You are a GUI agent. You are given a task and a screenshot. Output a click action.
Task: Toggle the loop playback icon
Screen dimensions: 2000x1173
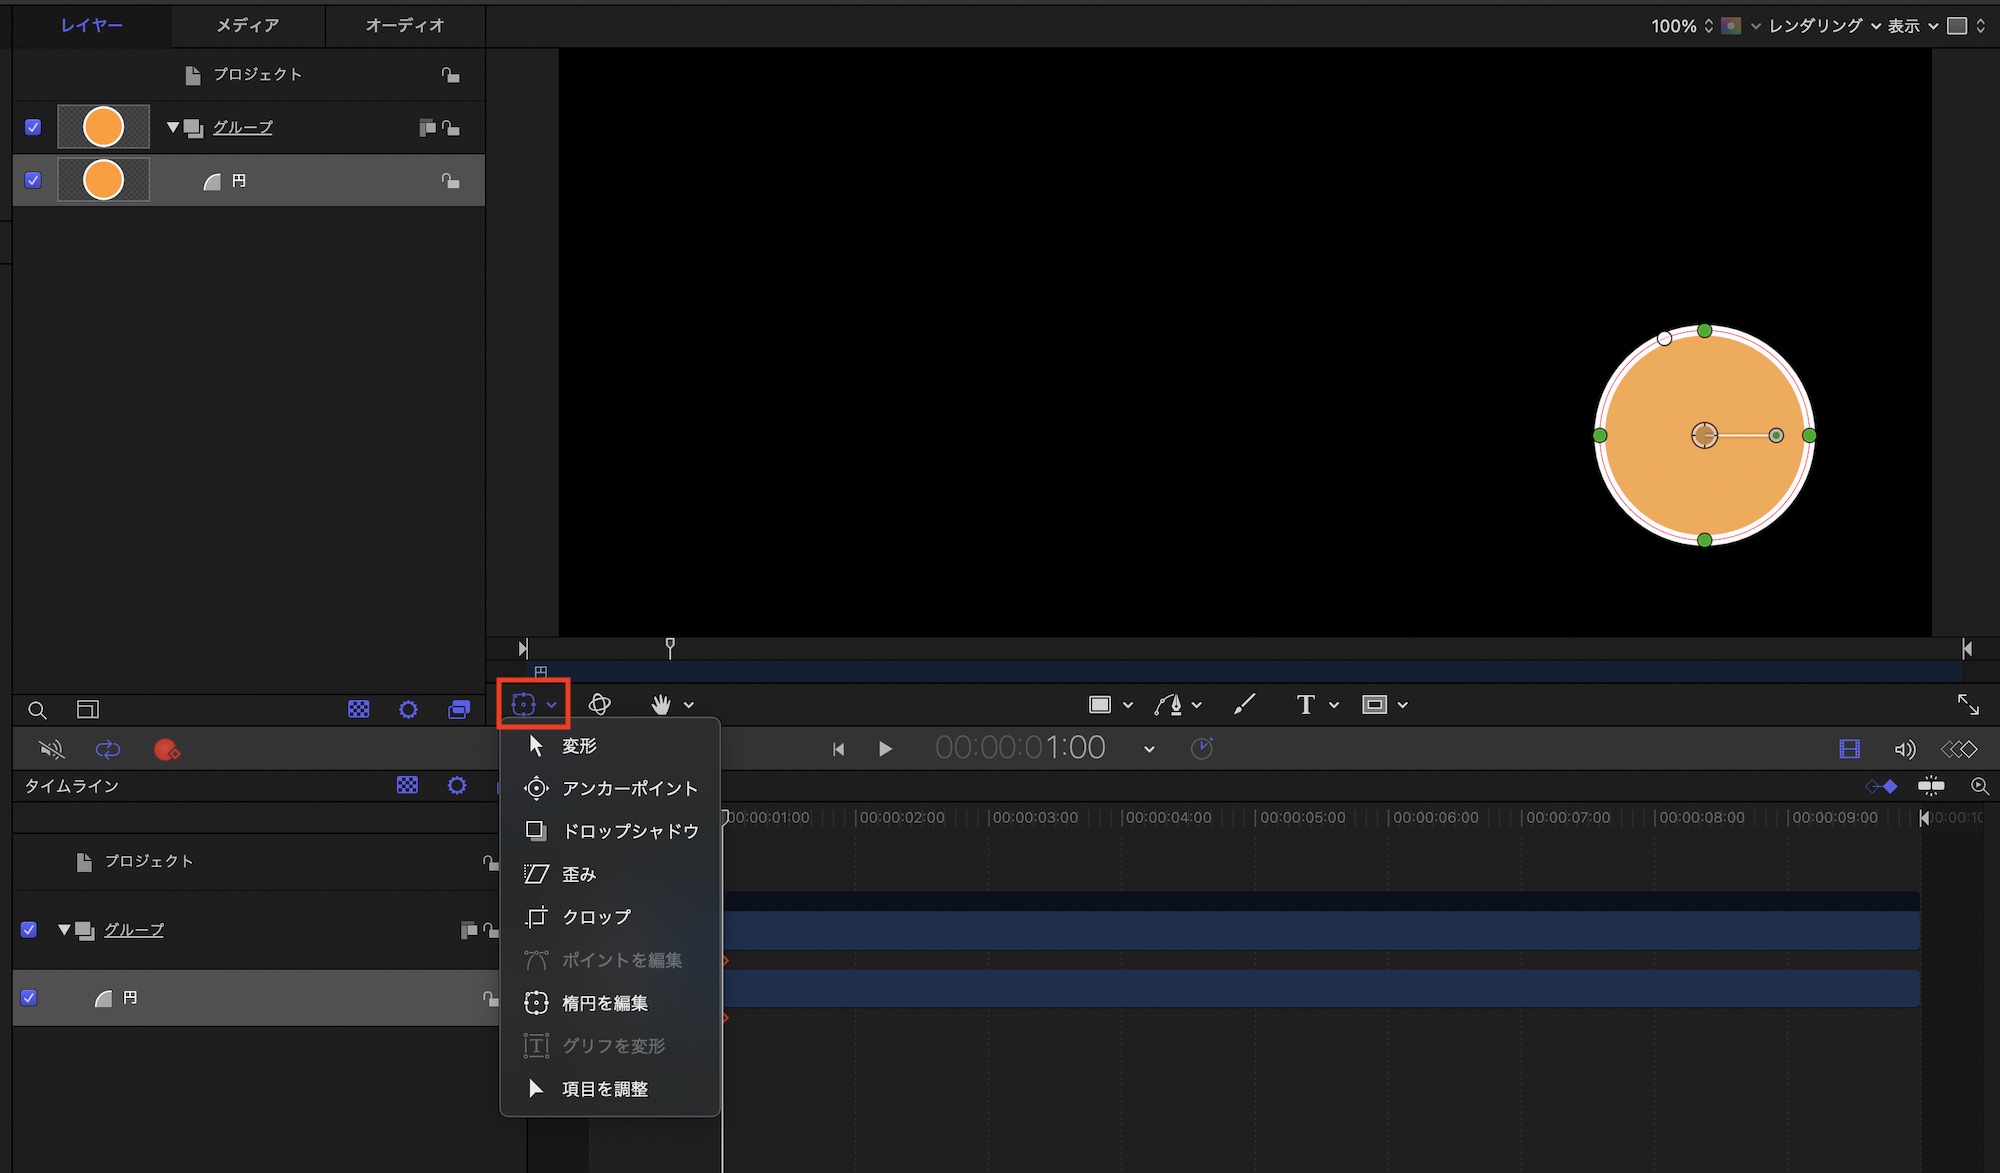tap(108, 749)
